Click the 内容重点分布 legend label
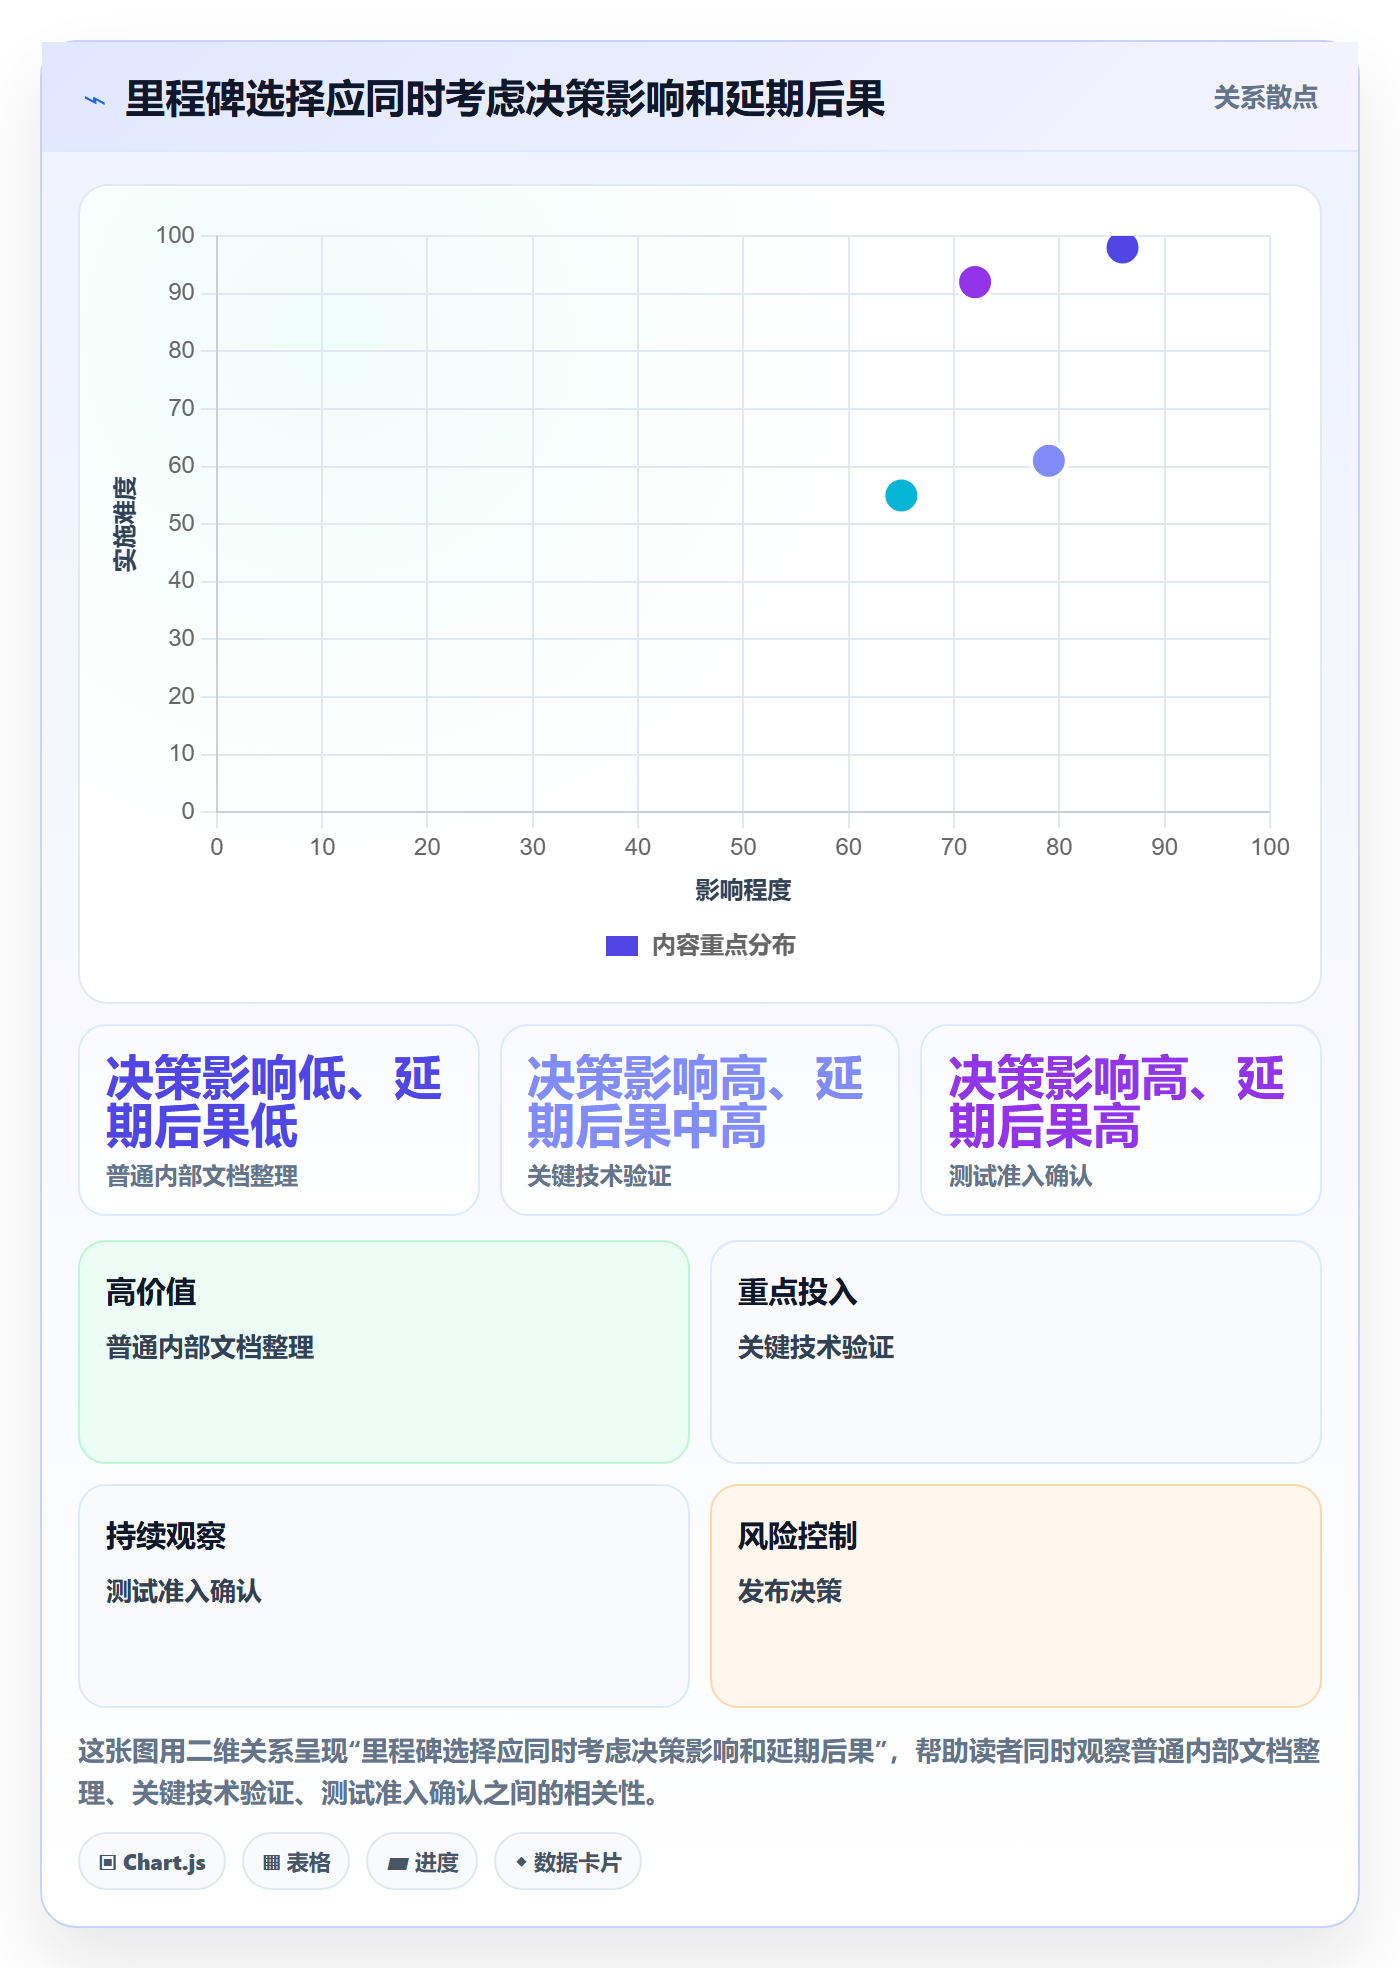 [x=723, y=946]
